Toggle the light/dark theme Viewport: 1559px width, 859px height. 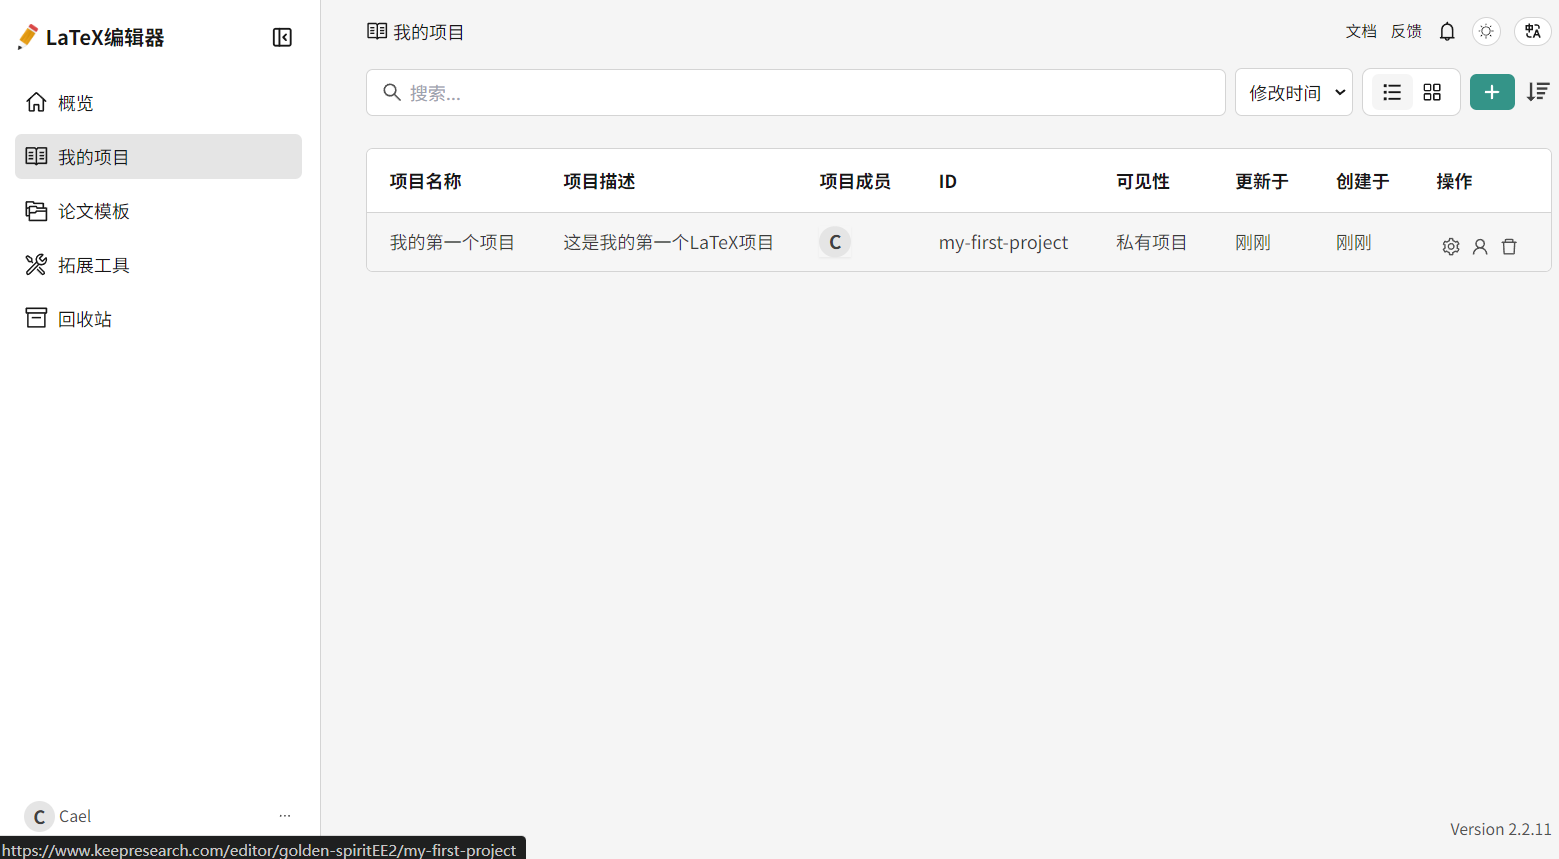[x=1486, y=32]
